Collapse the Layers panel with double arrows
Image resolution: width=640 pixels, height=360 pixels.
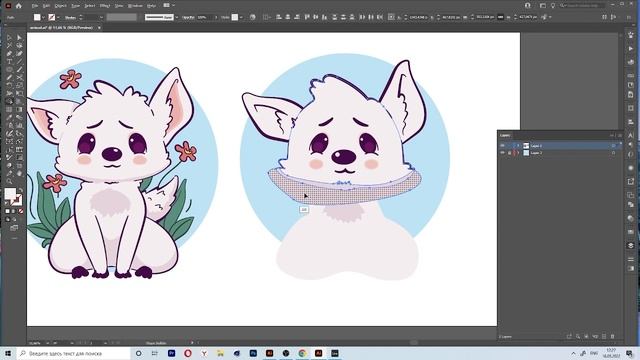(x=612, y=135)
